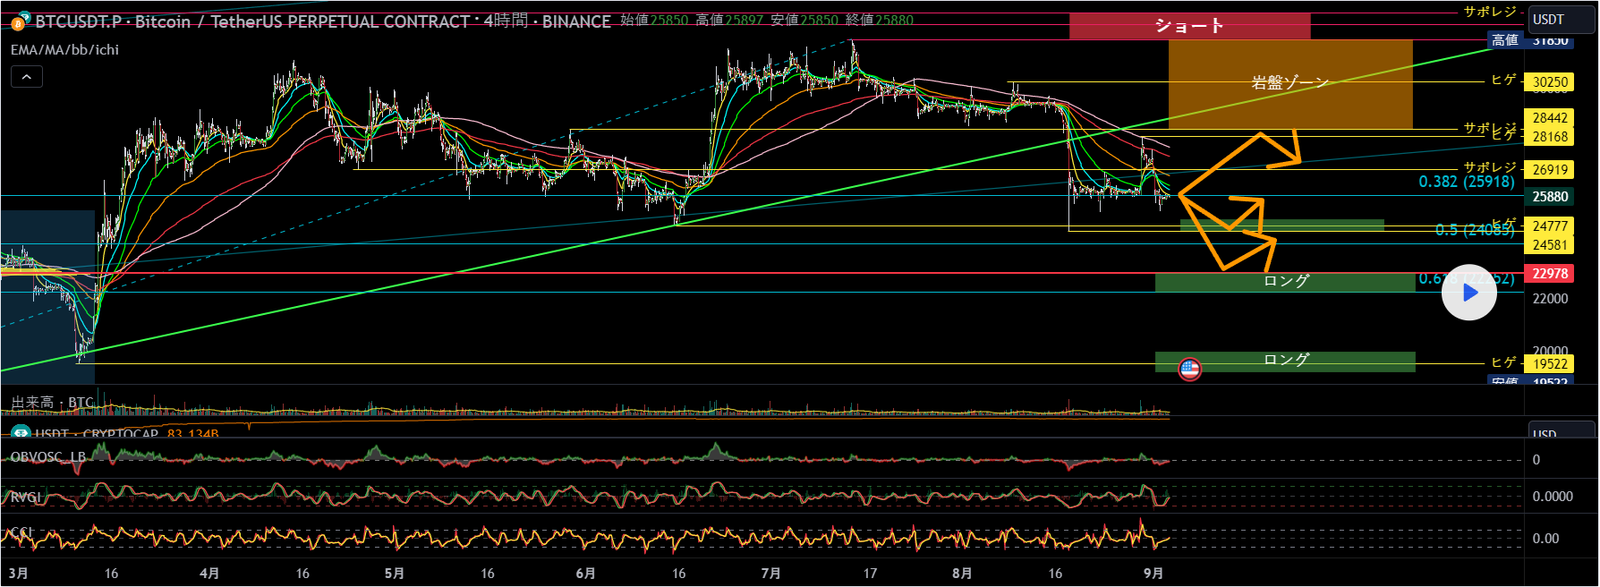Click the 出来高 BTC volume indicator label
The height and width of the screenshot is (587, 1600).
[52, 403]
